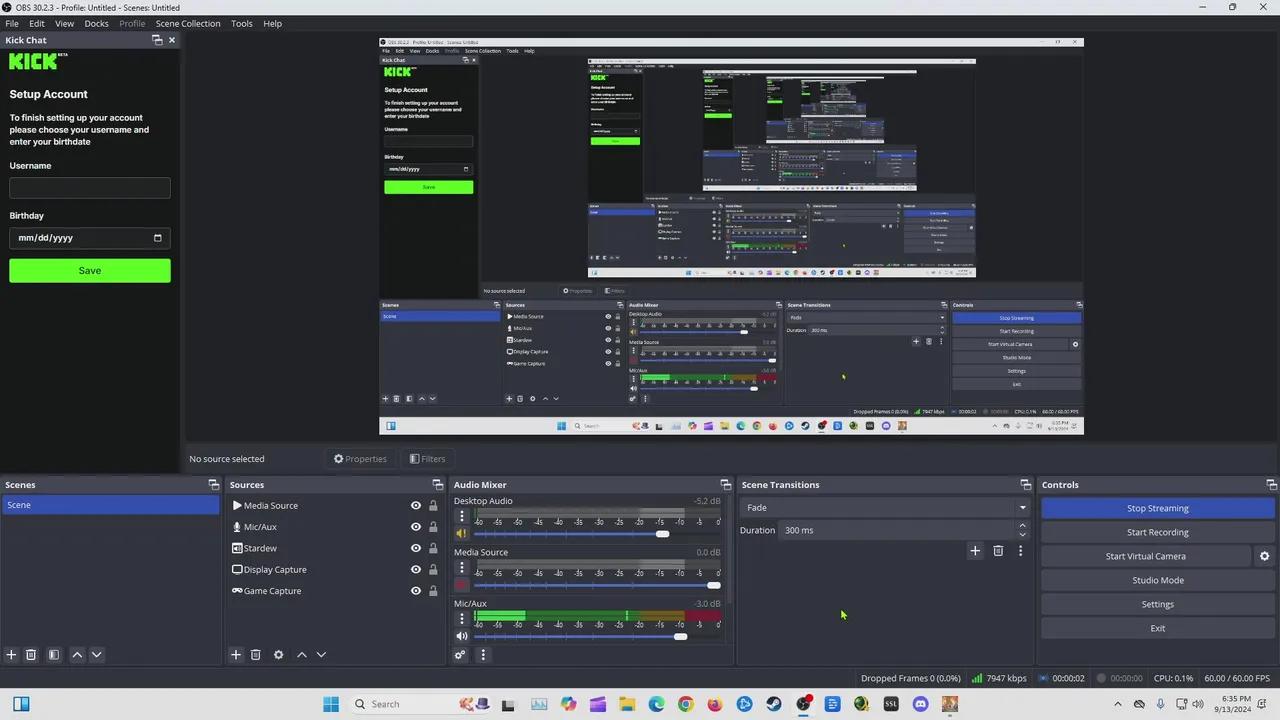Image resolution: width=1280 pixels, height=720 pixels.
Task: Move source down in the Sources list
Action: click(x=321, y=655)
